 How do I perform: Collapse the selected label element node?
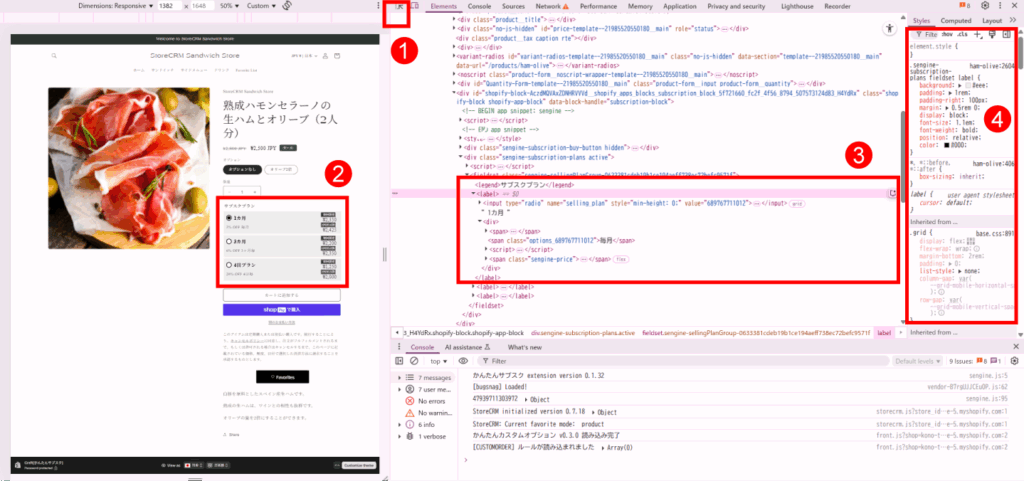coord(473,194)
